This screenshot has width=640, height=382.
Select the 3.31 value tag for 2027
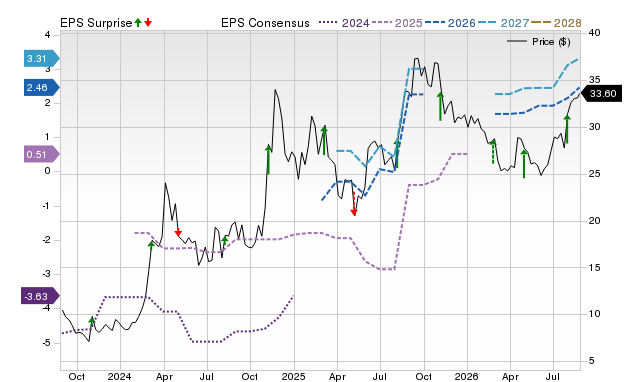pyautogui.click(x=42, y=58)
